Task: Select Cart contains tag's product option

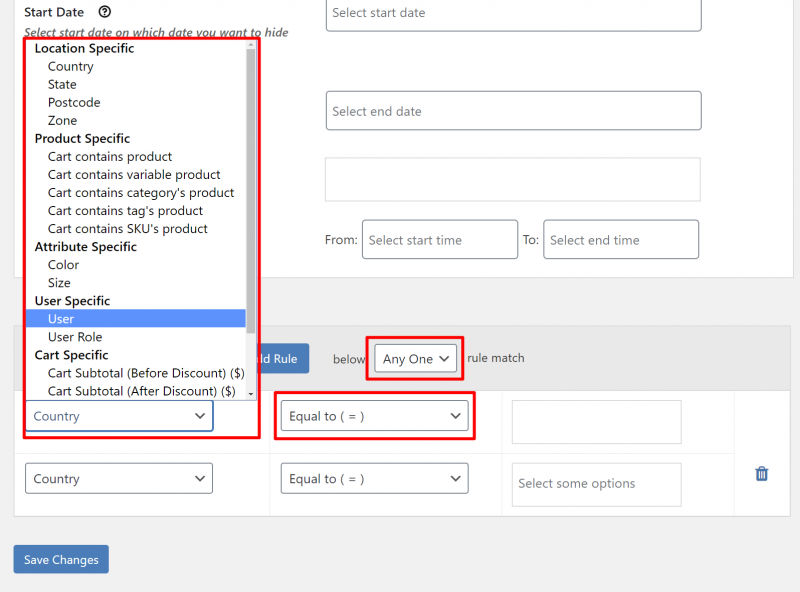Action: click(136, 211)
